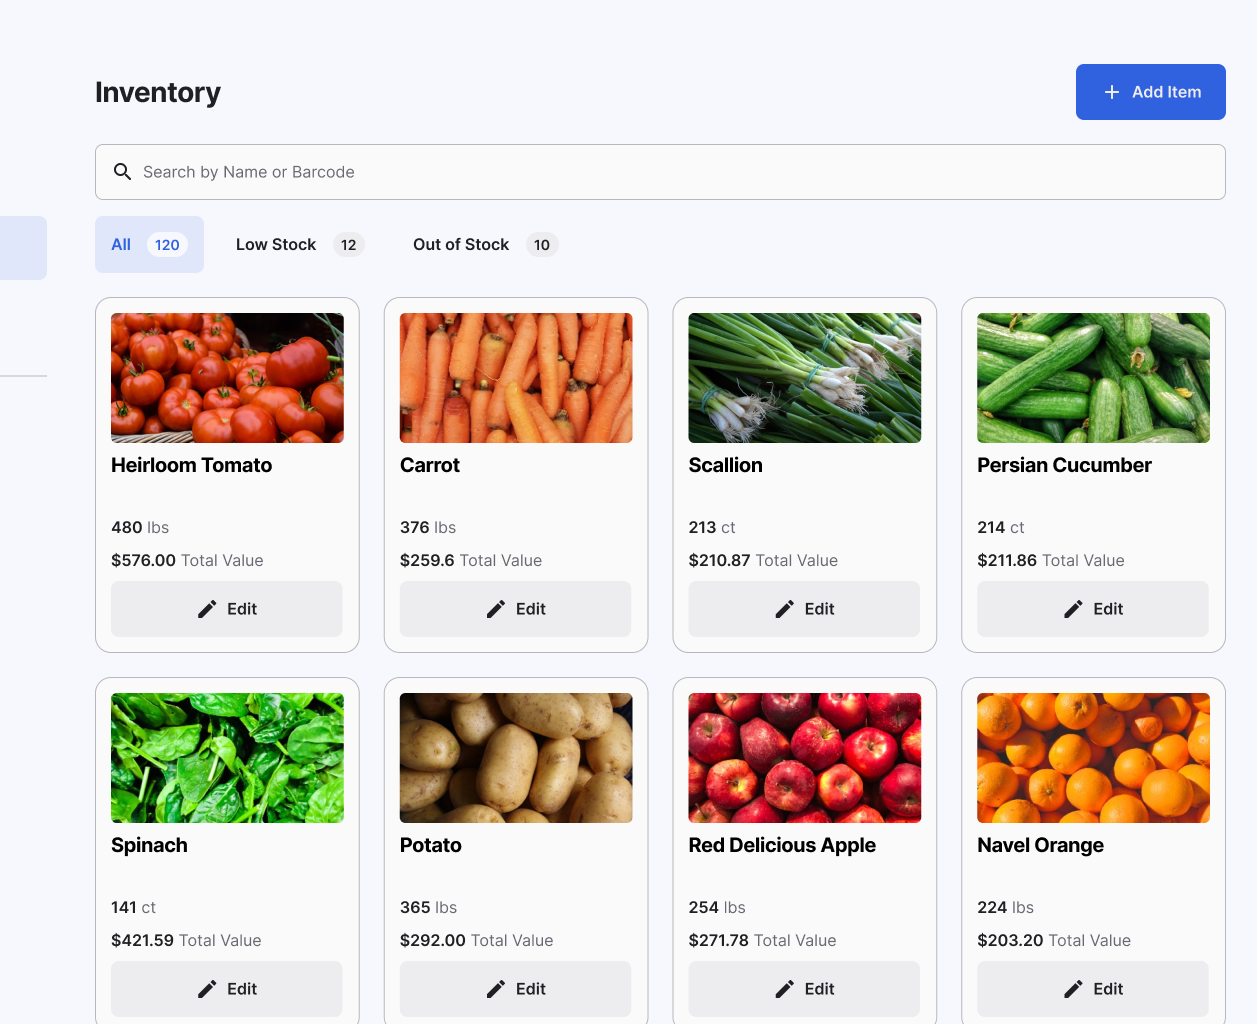Viewport: 1257px width, 1024px height.
Task: Edit the Red Delicious Apple entry
Action: 804,988
